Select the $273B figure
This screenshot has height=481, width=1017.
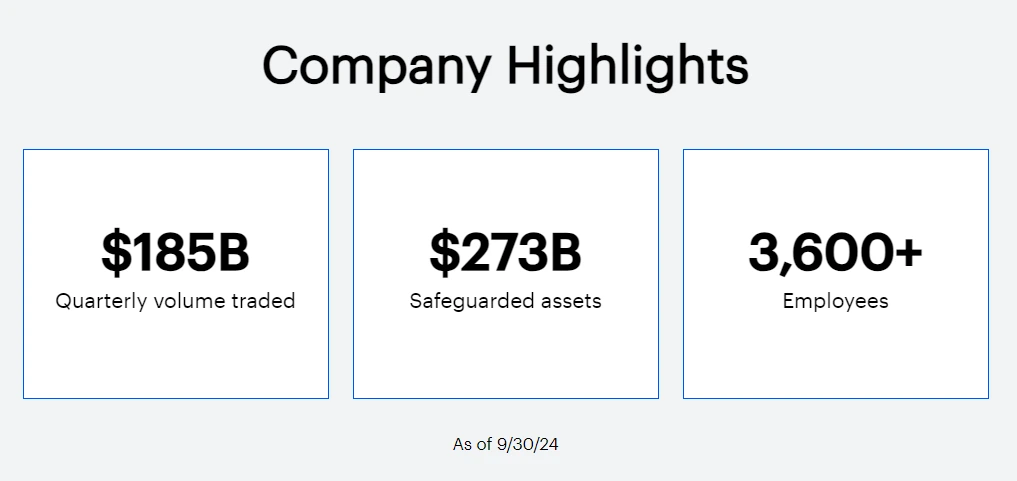coord(505,252)
